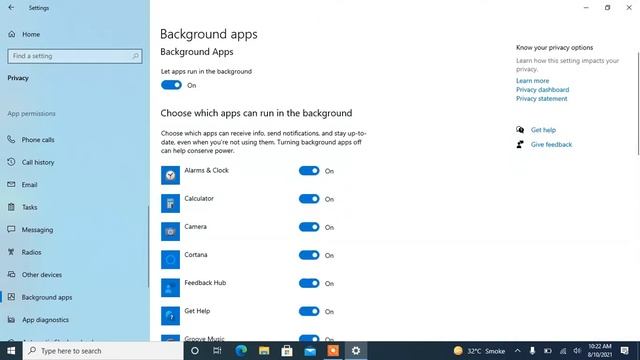Click the microphone tray icon

point(532,351)
